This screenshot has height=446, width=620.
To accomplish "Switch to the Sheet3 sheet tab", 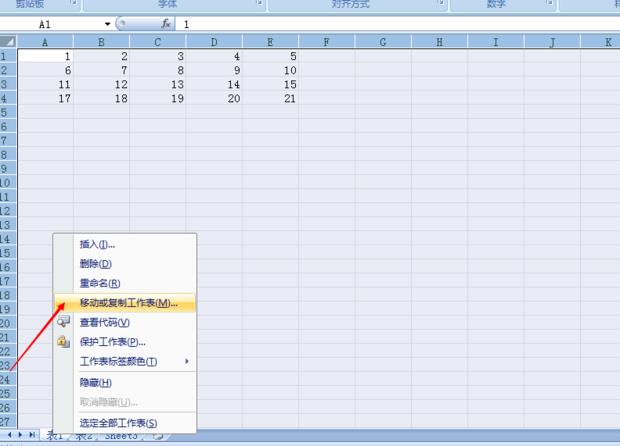I will coord(121,436).
